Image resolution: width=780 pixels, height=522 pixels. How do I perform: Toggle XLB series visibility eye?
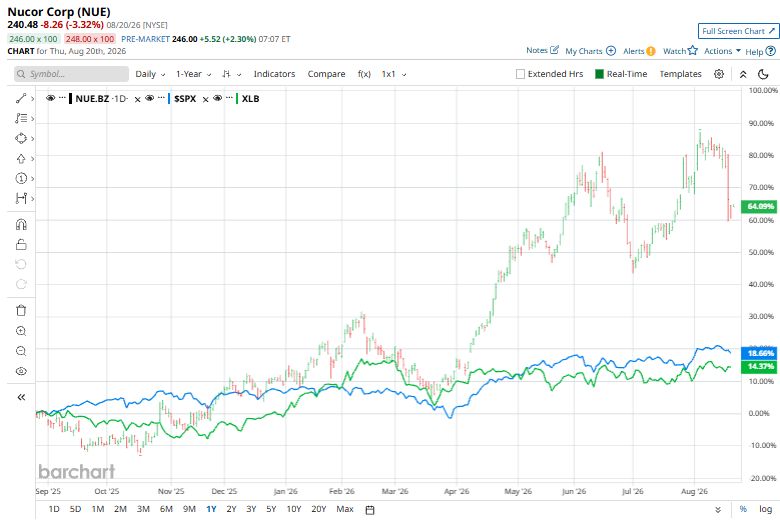click(217, 98)
